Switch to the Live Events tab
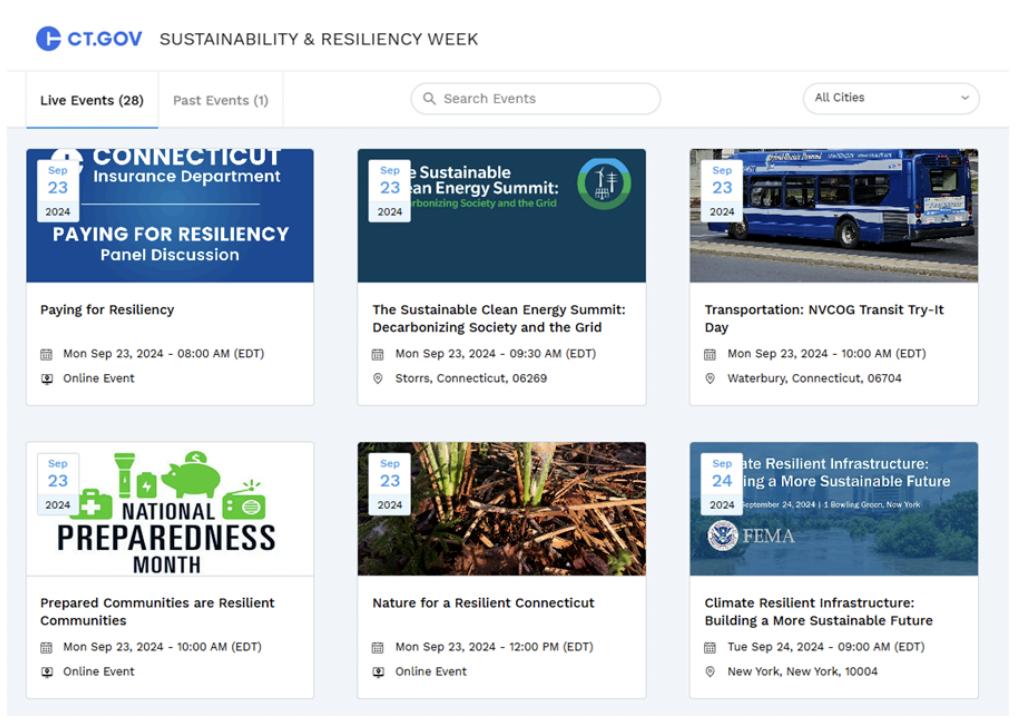The width and height of the screenshot is (1016, 726). pos(92,100)
